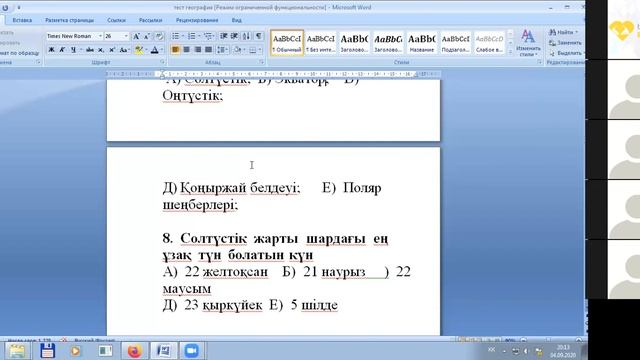
Task: Open Select (Выделить) menu
Action: click(x=566, y=53)
